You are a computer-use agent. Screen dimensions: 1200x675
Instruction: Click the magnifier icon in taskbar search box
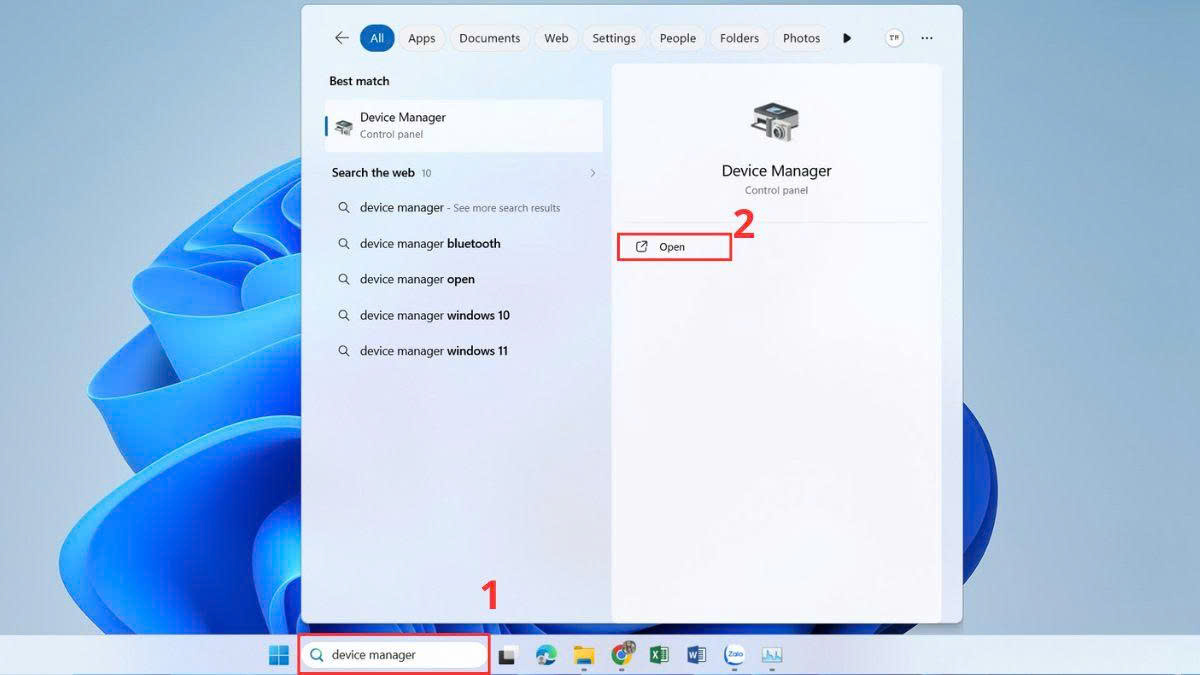(x=317, y=656)
